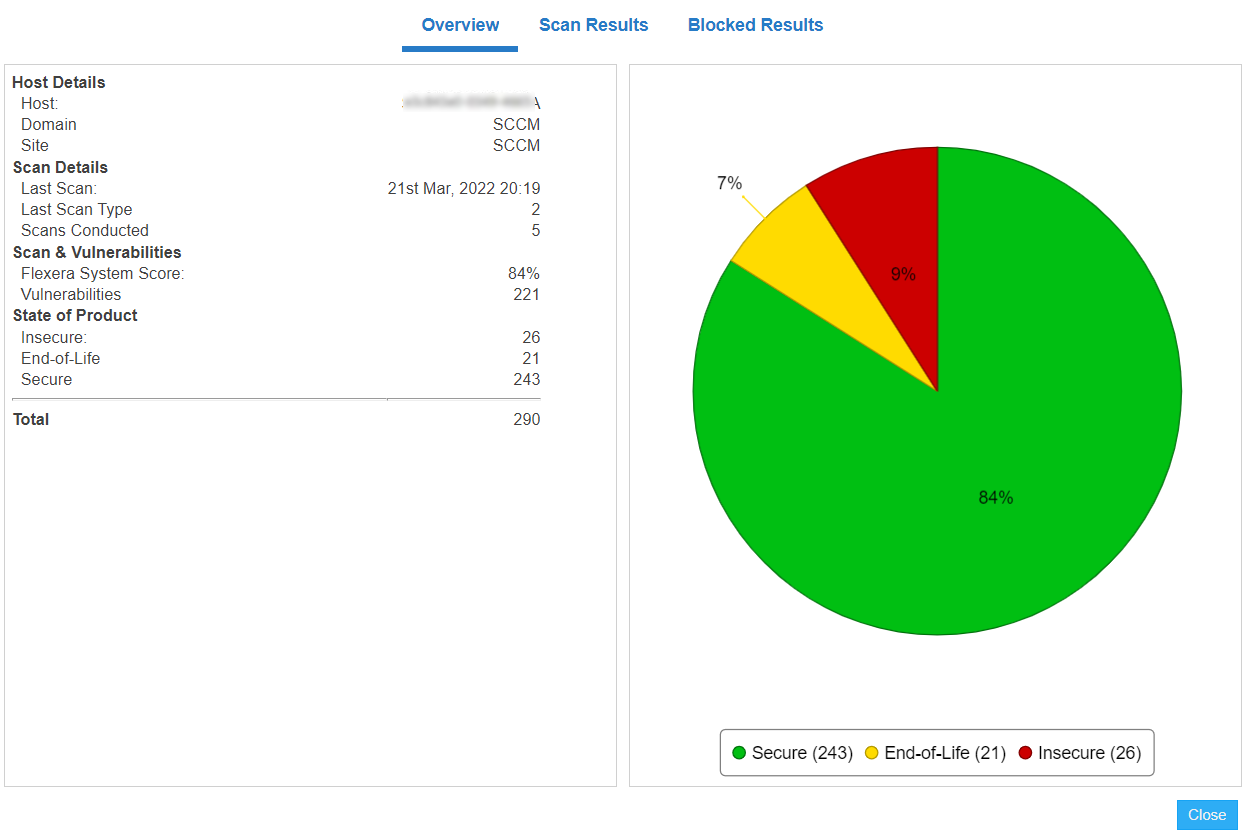
Task: Toggle the Insecure (26) legend label
Action: (x=1089, y=753)
